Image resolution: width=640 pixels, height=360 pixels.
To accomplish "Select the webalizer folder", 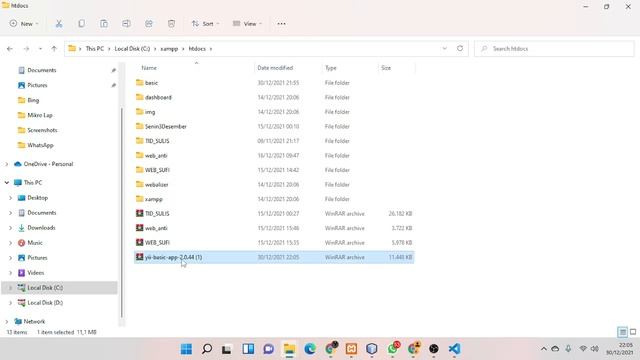I will pos(274,184).
